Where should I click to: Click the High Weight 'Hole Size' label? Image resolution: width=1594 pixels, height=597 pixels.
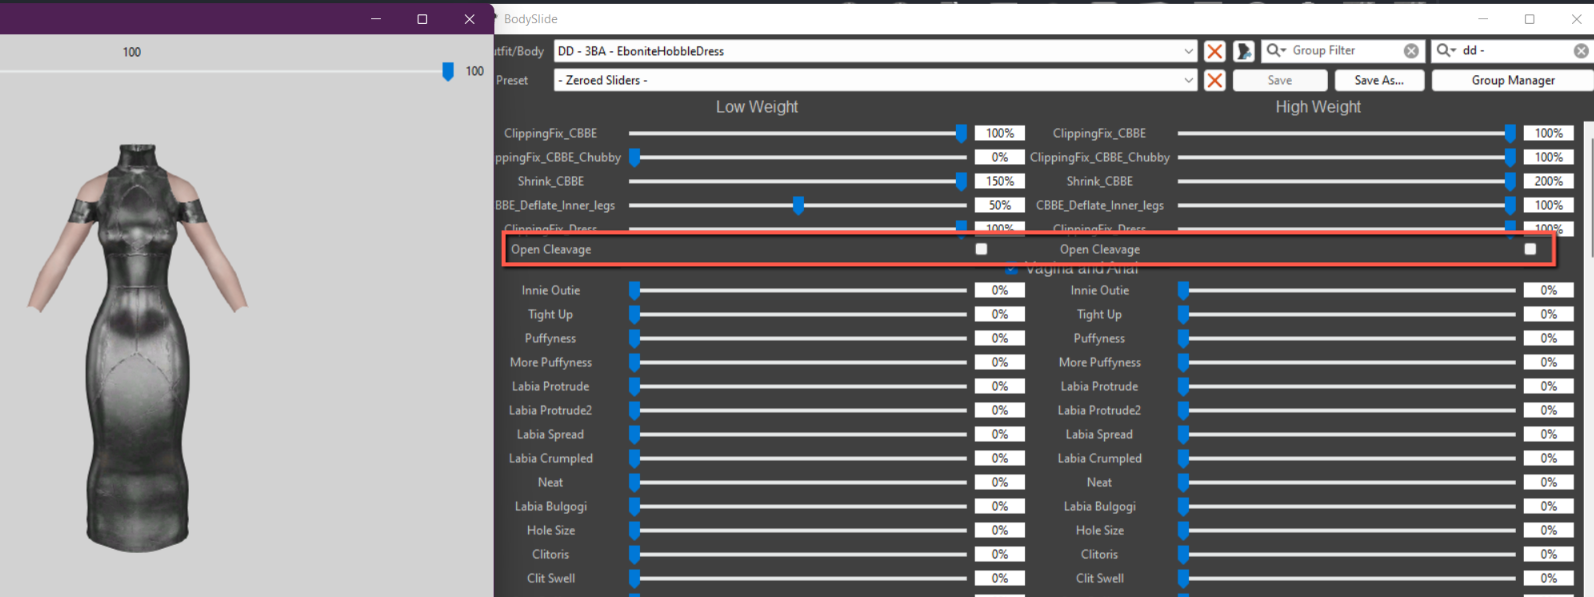[x=1100, y=530]
